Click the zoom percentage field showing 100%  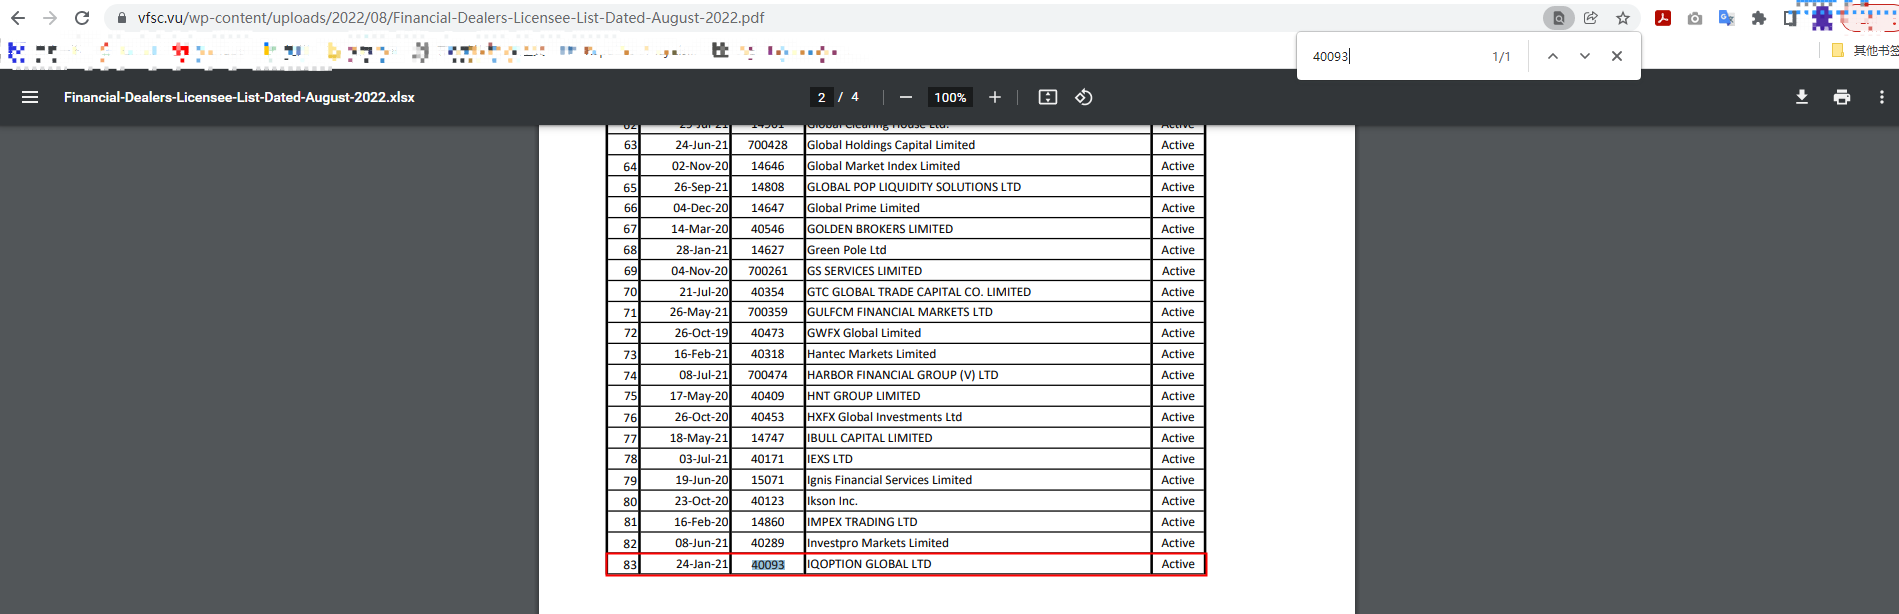(x=949, y=97)
